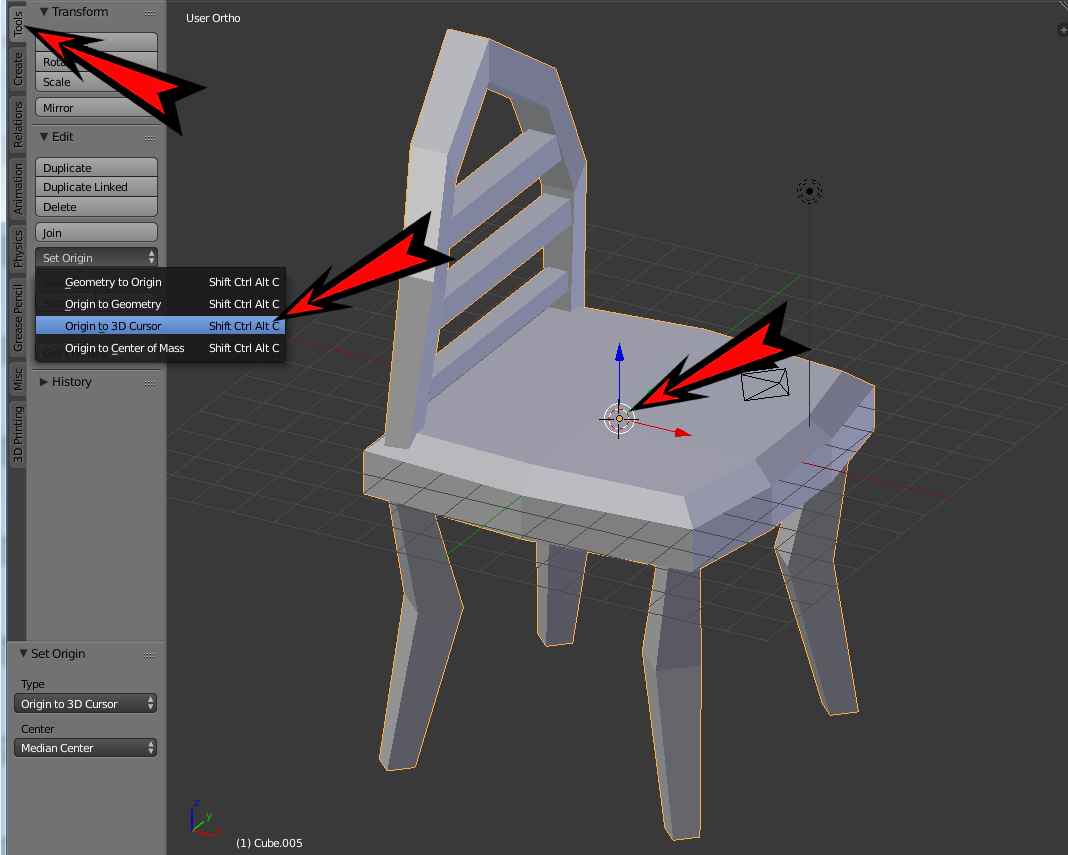Click the red X-axis manipulator arrow
This screenshot has height=855, width=1068.
(x=682, y=433)
